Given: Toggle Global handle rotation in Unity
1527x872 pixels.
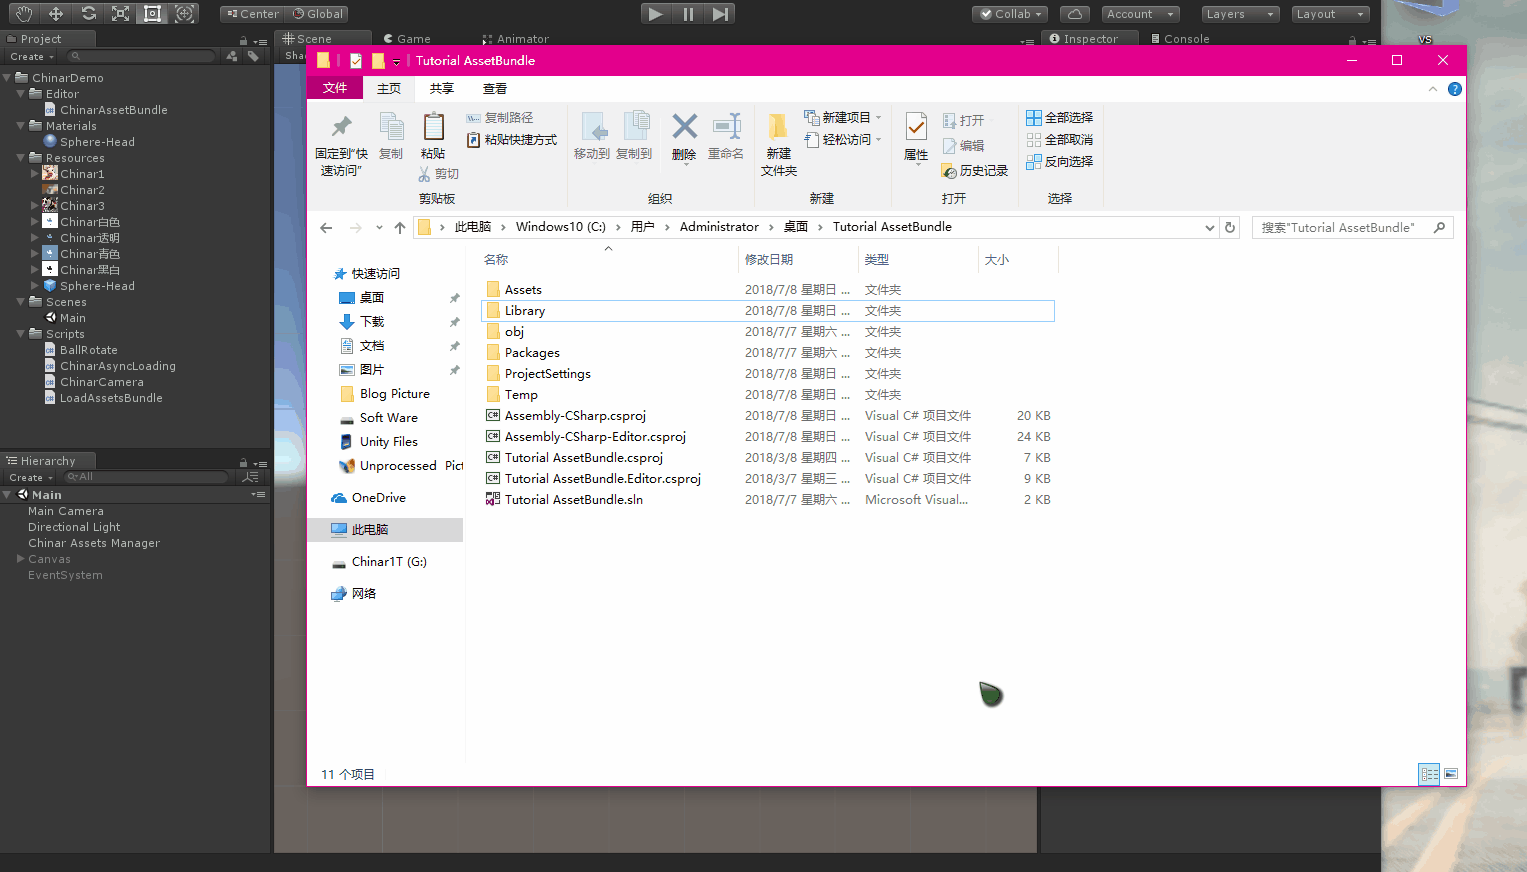Looking at the screenshot, I should [318, 14].
